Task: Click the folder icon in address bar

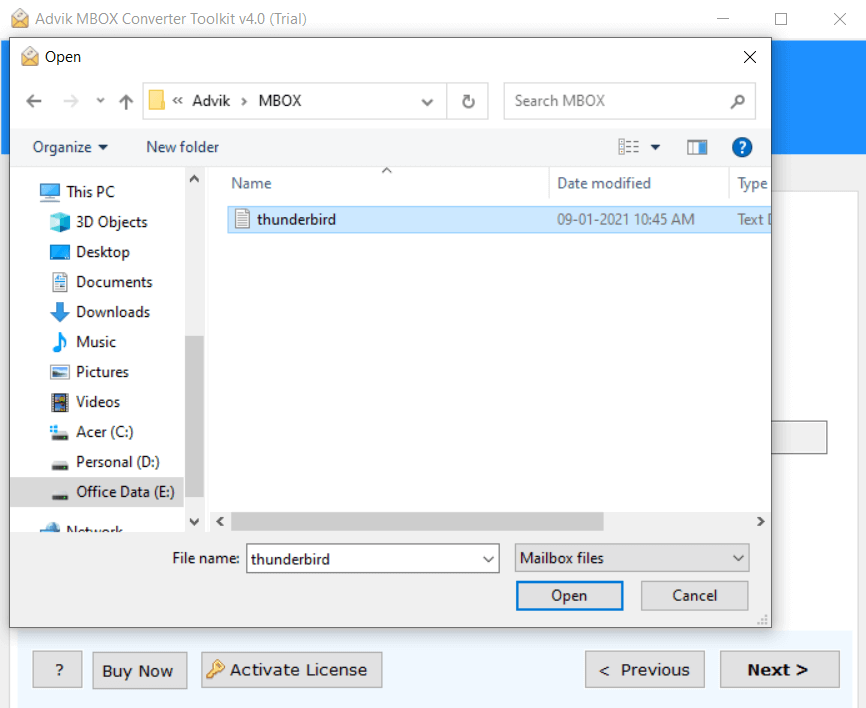Action: pos(157,101)
